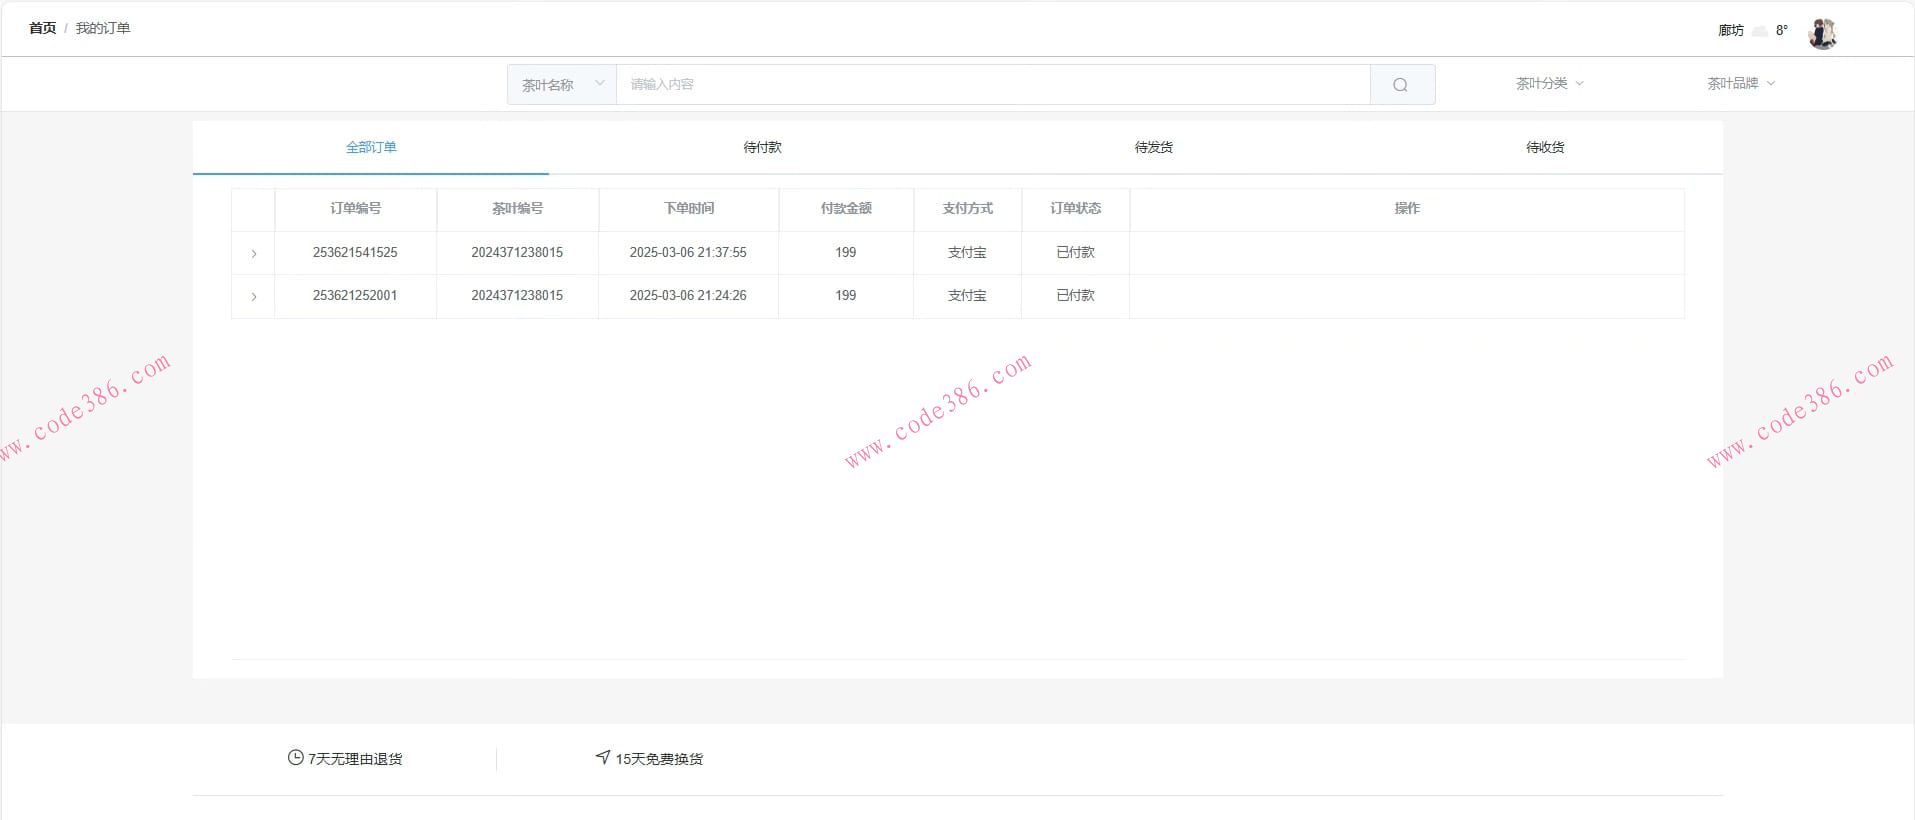Image resolution: width=1915 pixels, height=820 pixels.
Task: Click the weather cloud icon
Action: [1759, 31]
